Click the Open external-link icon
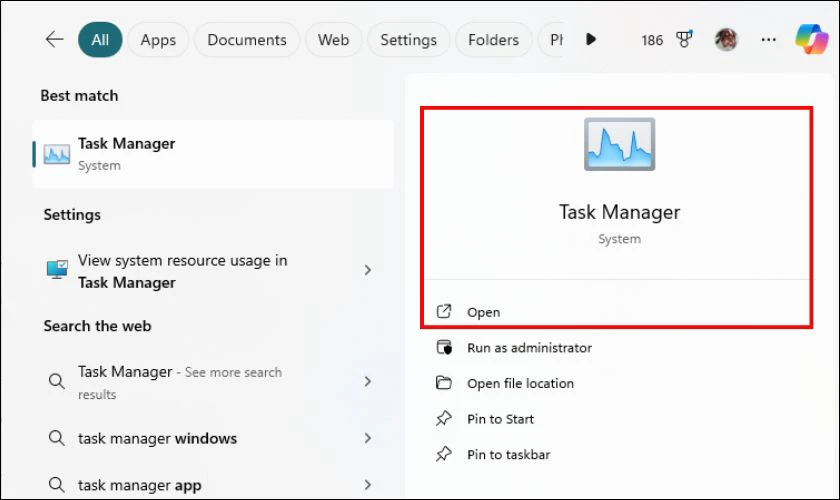The image size is (840, 500). coord(444,311)
